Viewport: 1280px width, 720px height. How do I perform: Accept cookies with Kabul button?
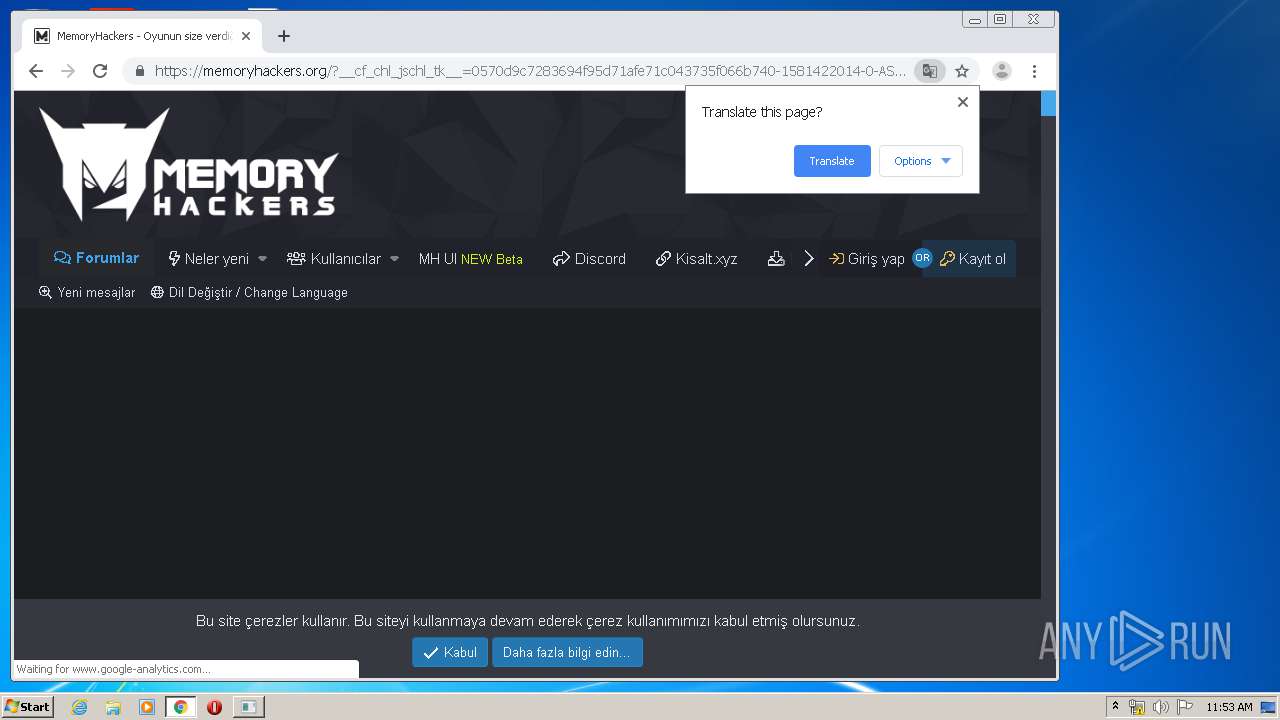tap(450, 653)
